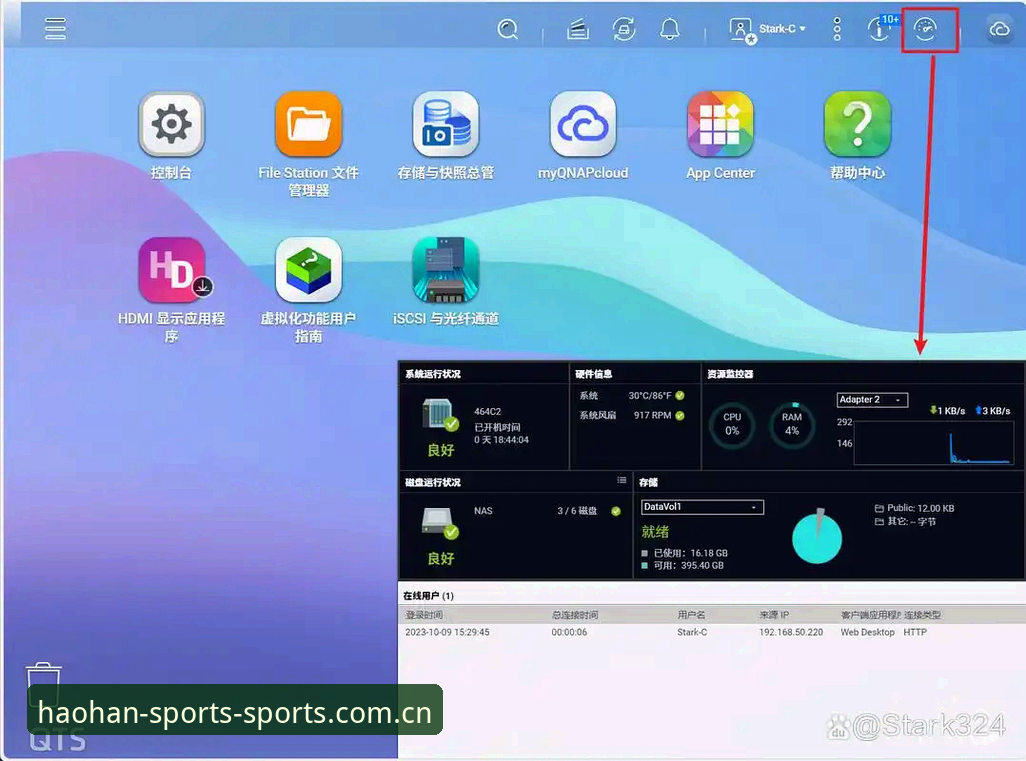Click the 就绪 volume status text
This screenshot has width=1026, height=761.
(655, 531)
